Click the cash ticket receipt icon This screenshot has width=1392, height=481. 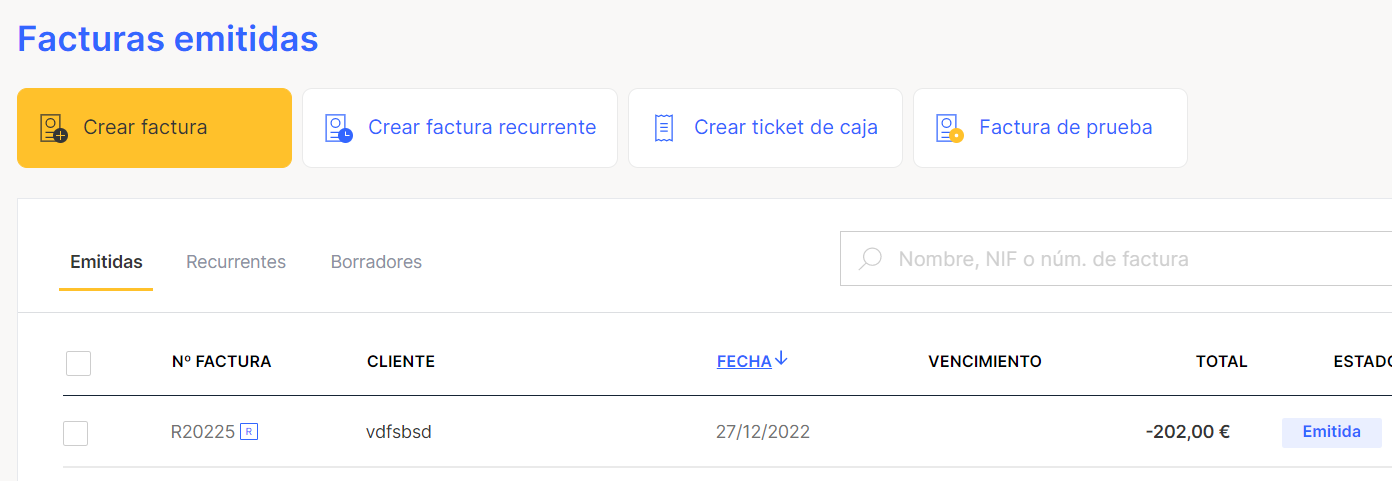coord(663,128)
